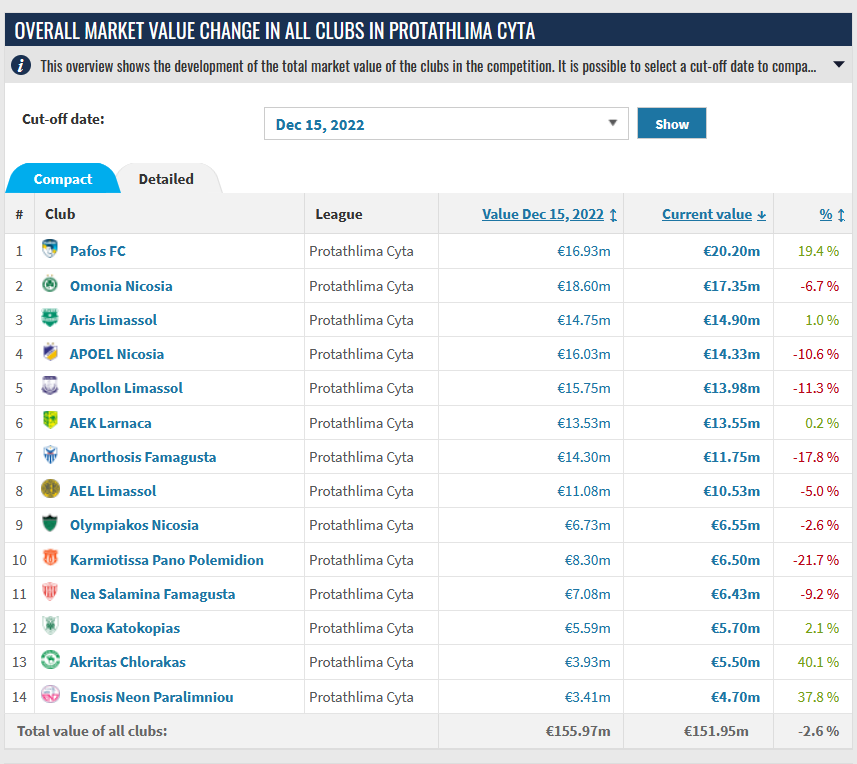This screenshot has width=857, height=764.
Task: Open the Anorthosis Famagusta club link
Action: tap(143, 457)
